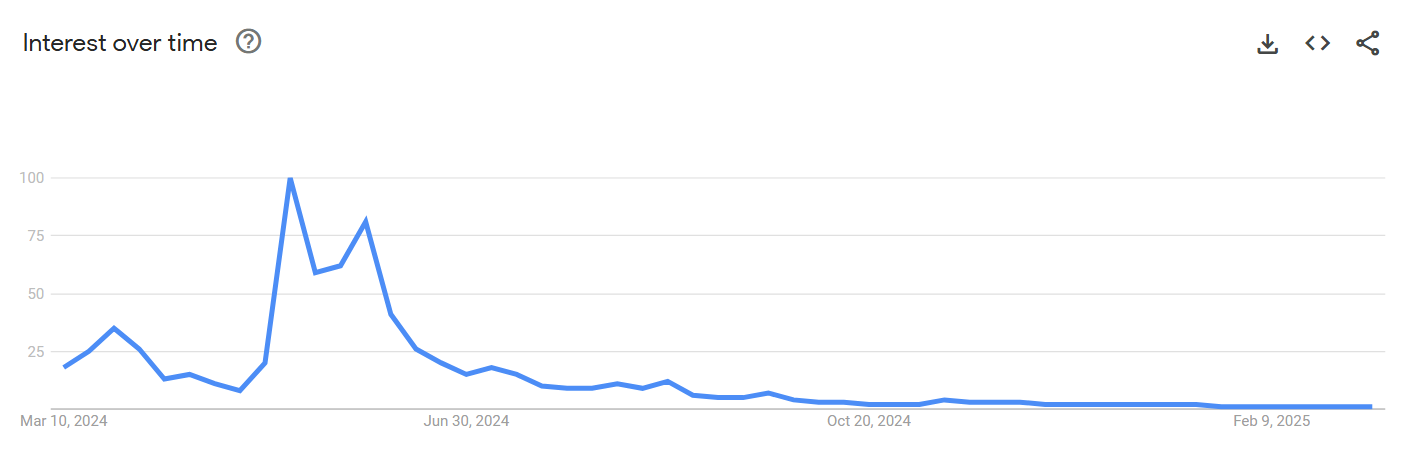Click the Oct 20, 2024 axis label
The height and width of the screenshot is (458, 1412).
(x=868, y=421)
